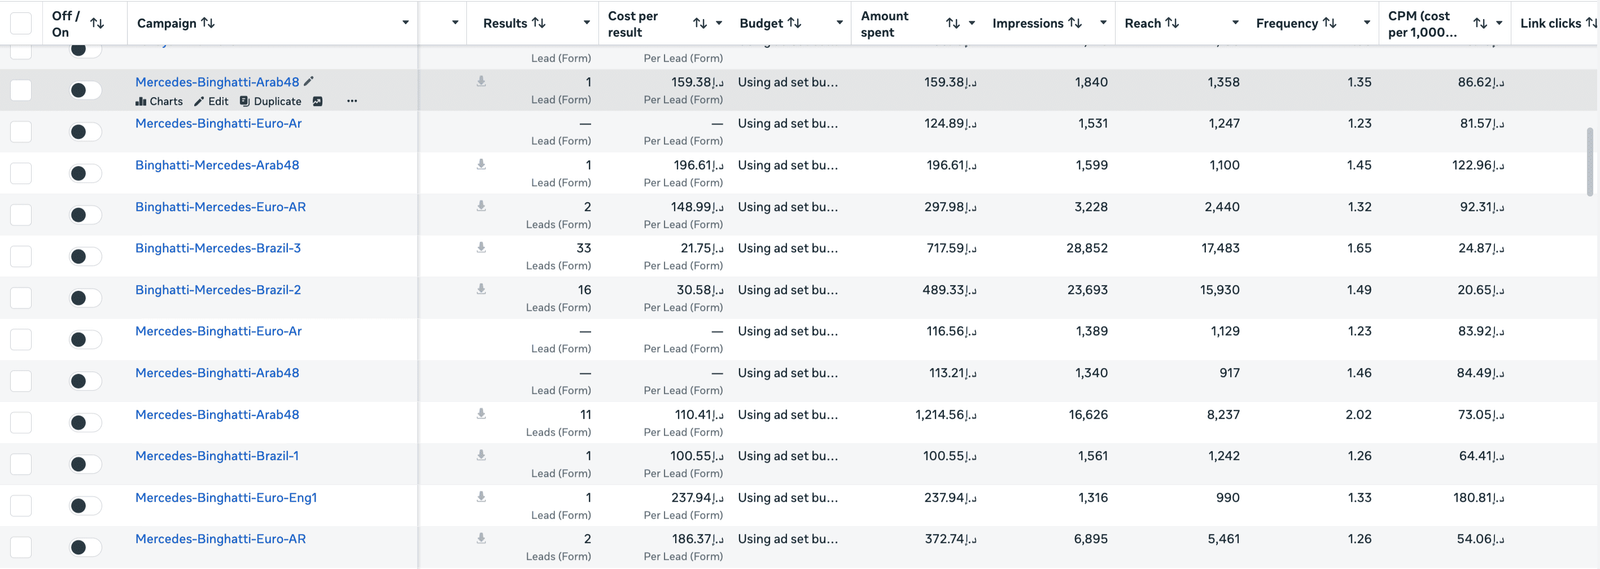Open the Binghatti-Mercedes-Brazil-2 campaign

click(218, 290)
